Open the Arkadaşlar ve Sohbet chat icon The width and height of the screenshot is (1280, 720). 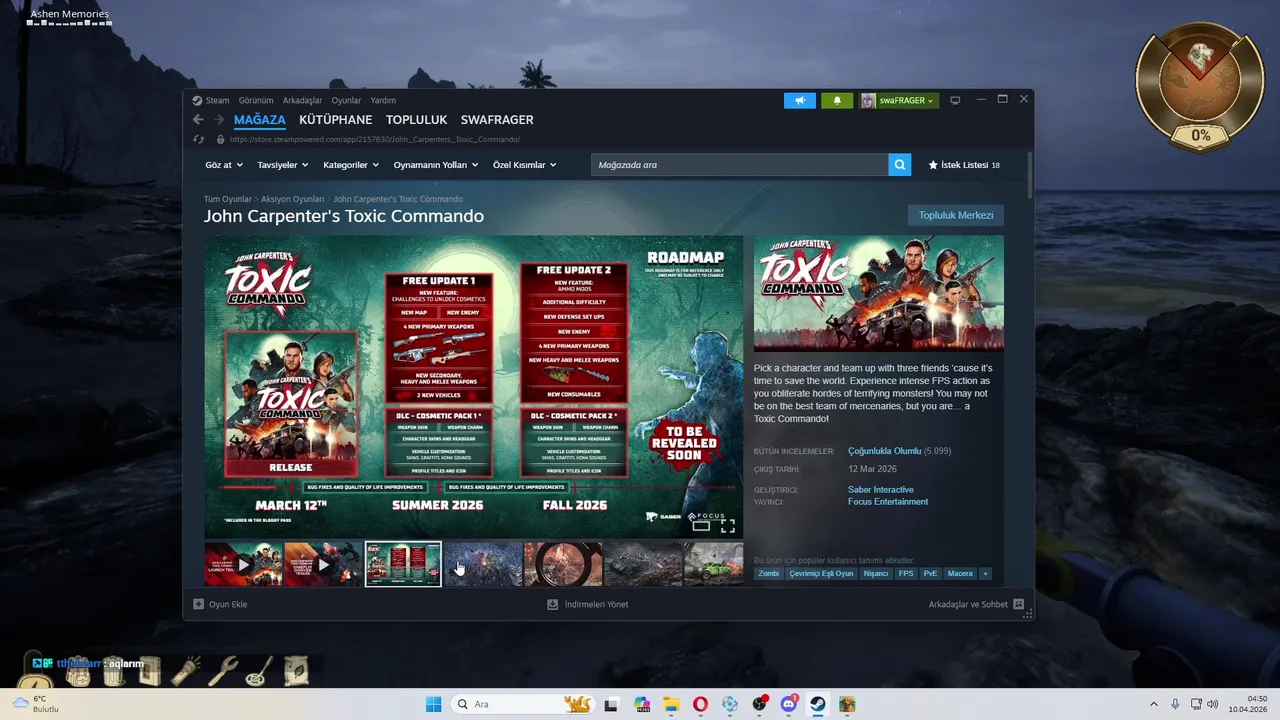click(1018, 604)
